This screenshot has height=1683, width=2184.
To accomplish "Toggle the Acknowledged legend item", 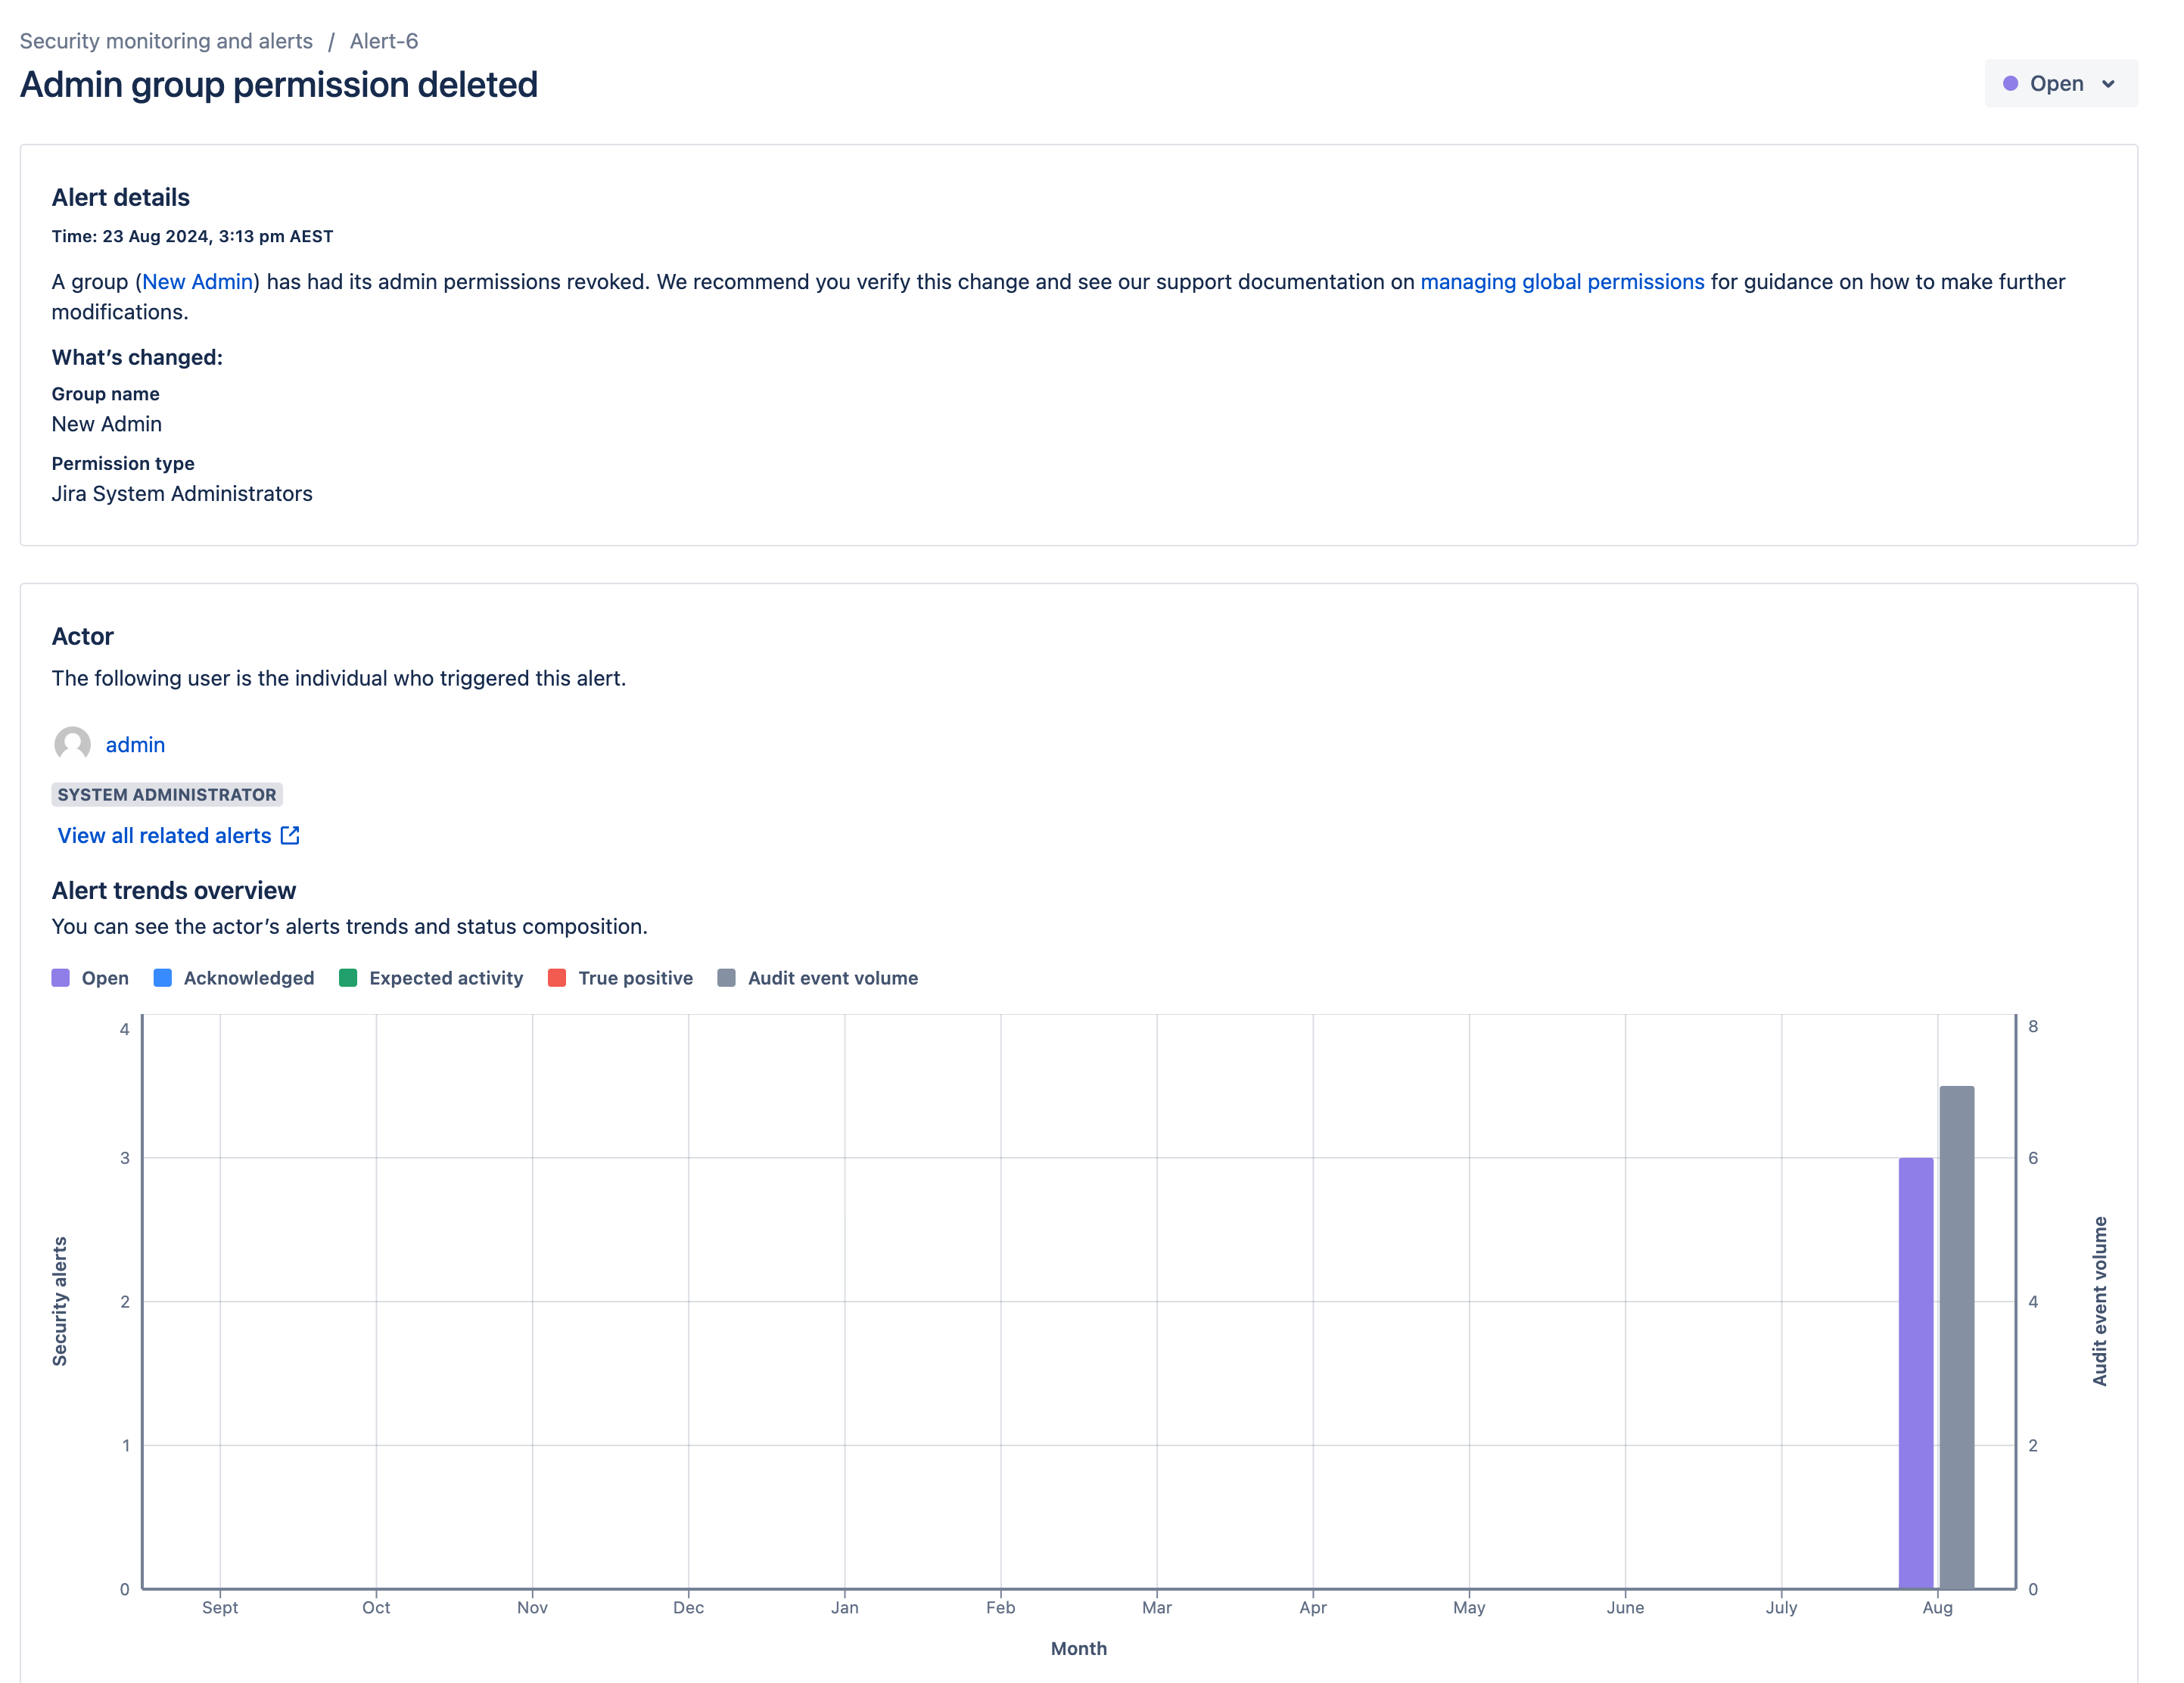I will click(248, 978).
